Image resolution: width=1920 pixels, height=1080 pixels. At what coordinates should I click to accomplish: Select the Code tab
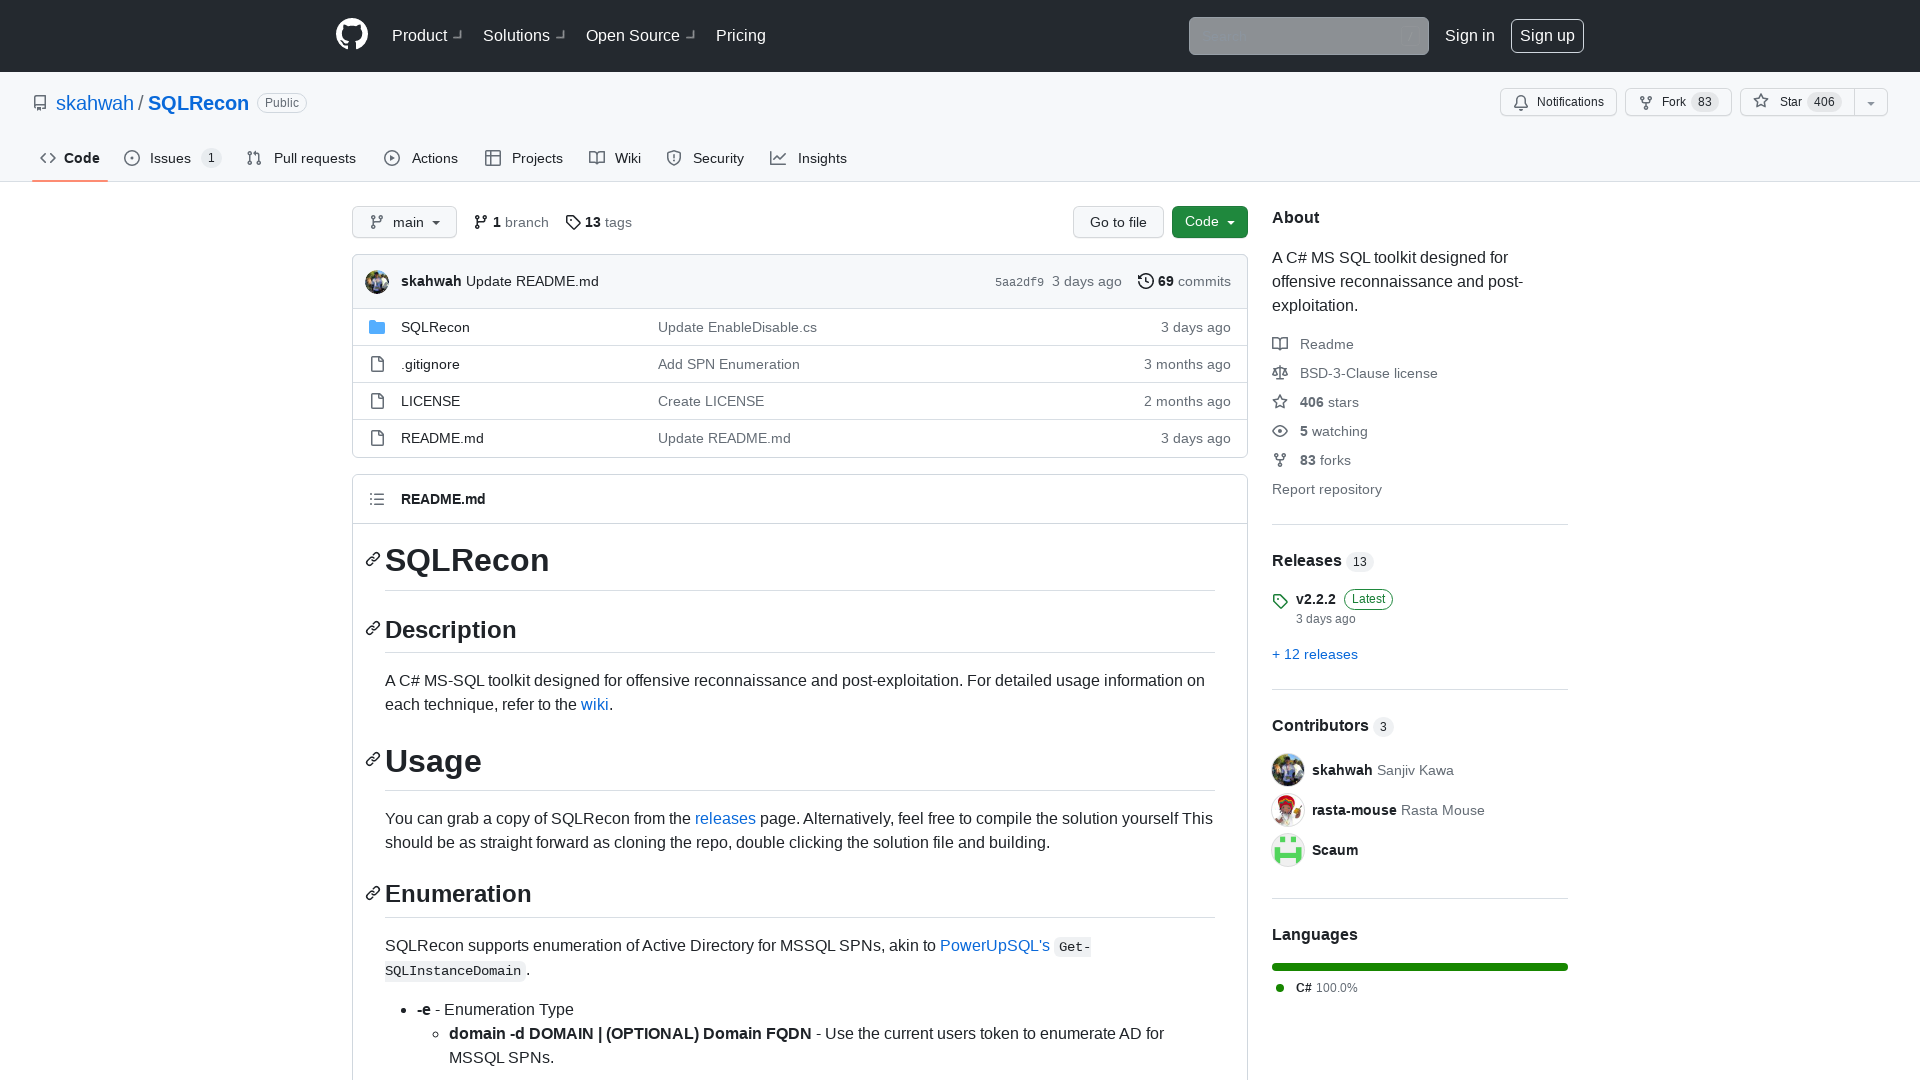click(x=70, y=158)
